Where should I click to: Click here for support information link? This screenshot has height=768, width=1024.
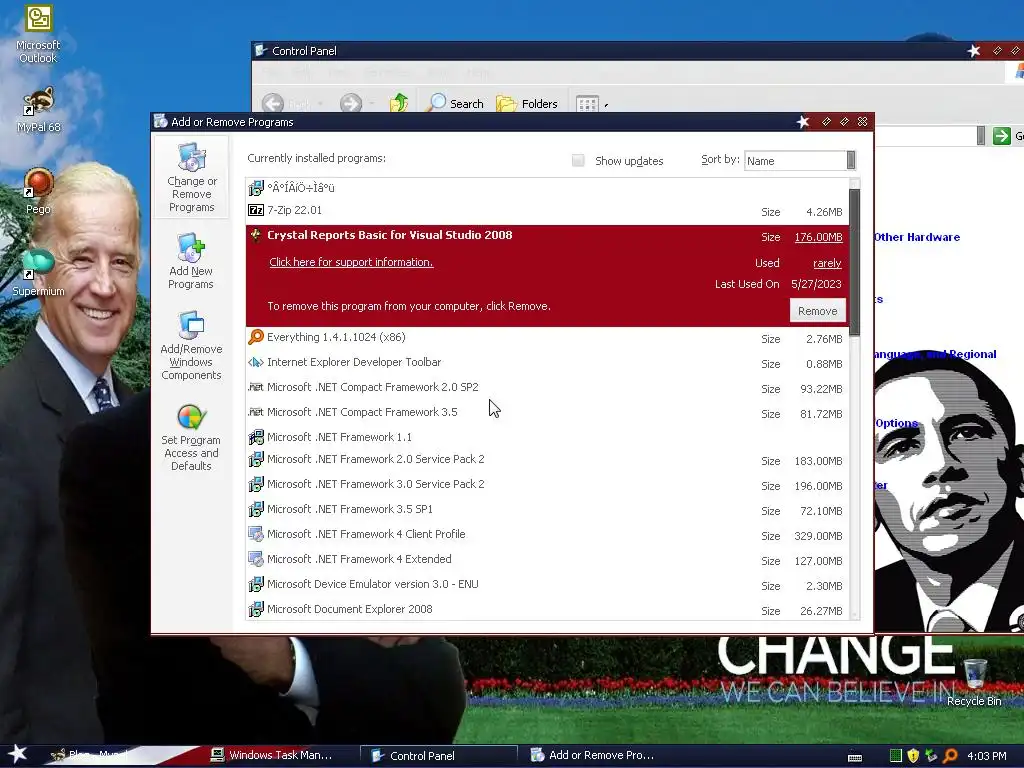point(351,262)
